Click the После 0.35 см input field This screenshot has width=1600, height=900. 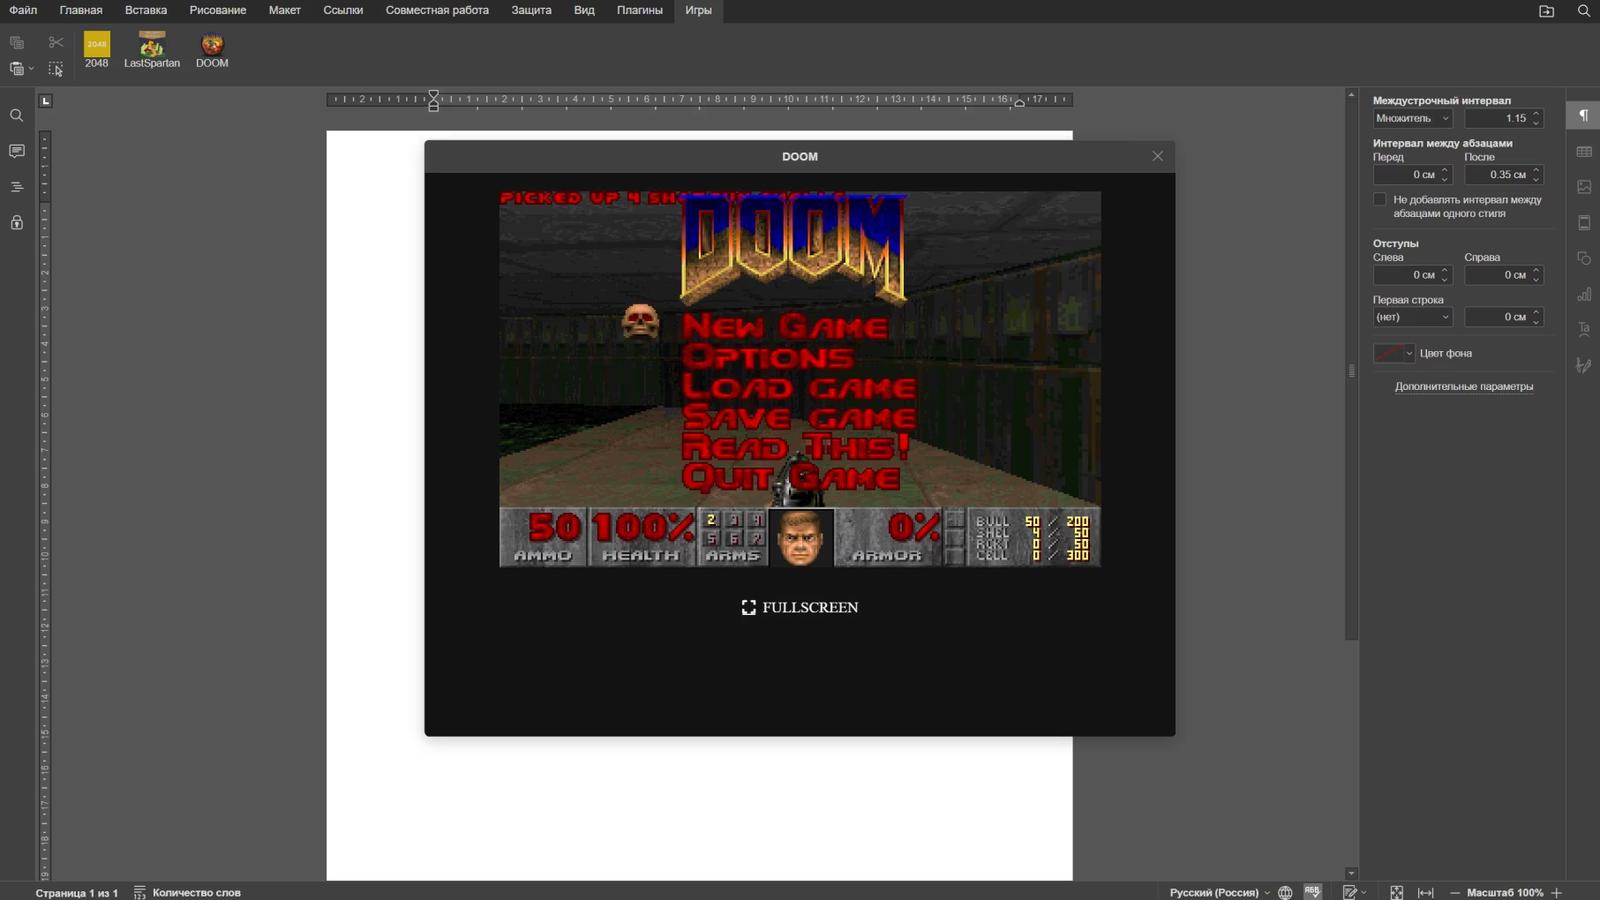[x=1504, y=175]
